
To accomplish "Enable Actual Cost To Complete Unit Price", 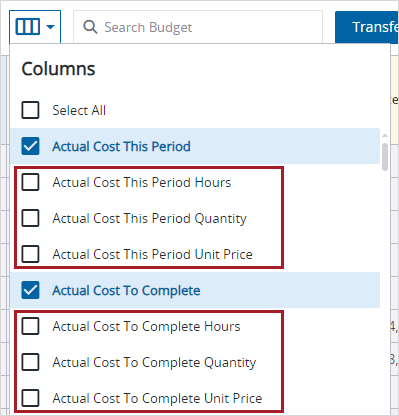I will click(x=30, y=398).
